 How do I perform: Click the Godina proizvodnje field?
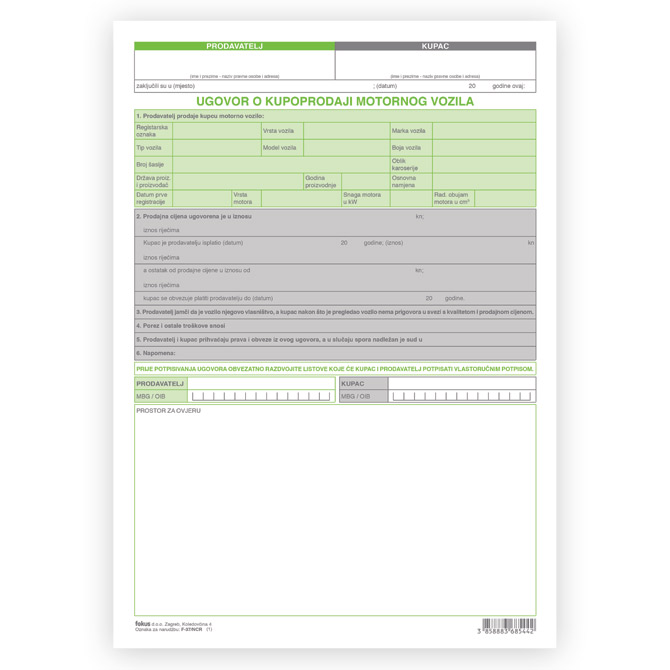tap(364, 181)
